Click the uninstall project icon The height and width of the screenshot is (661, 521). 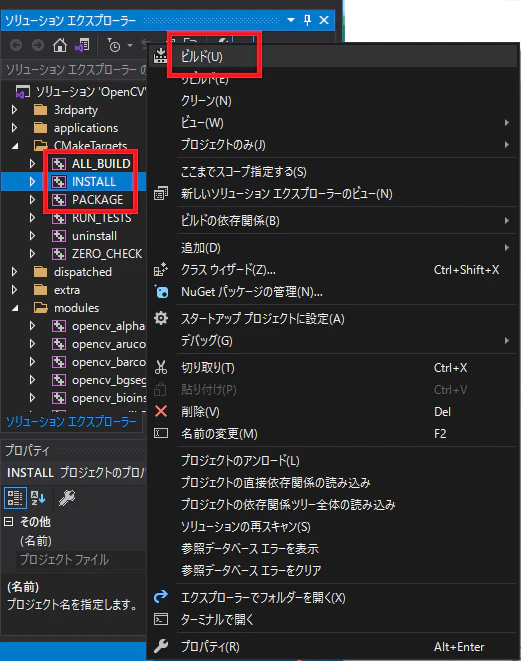(x=59, y=236)
